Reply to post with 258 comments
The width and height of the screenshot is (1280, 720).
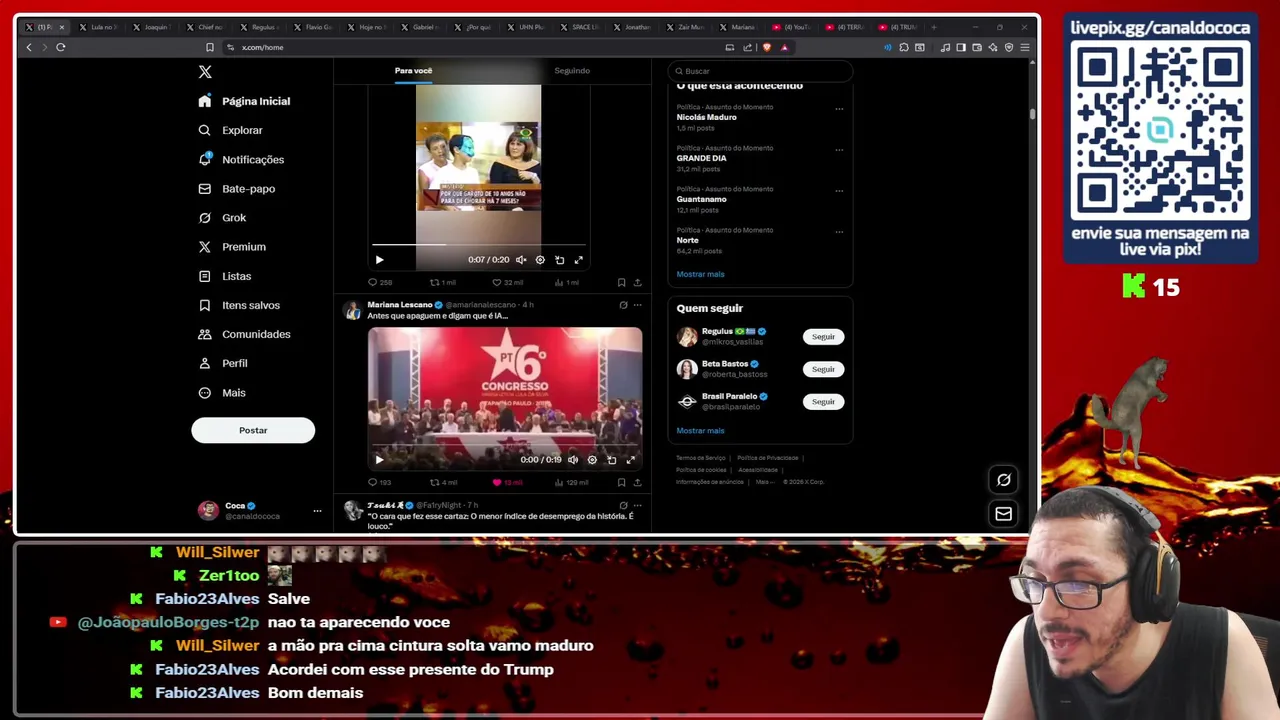[379, 283]
